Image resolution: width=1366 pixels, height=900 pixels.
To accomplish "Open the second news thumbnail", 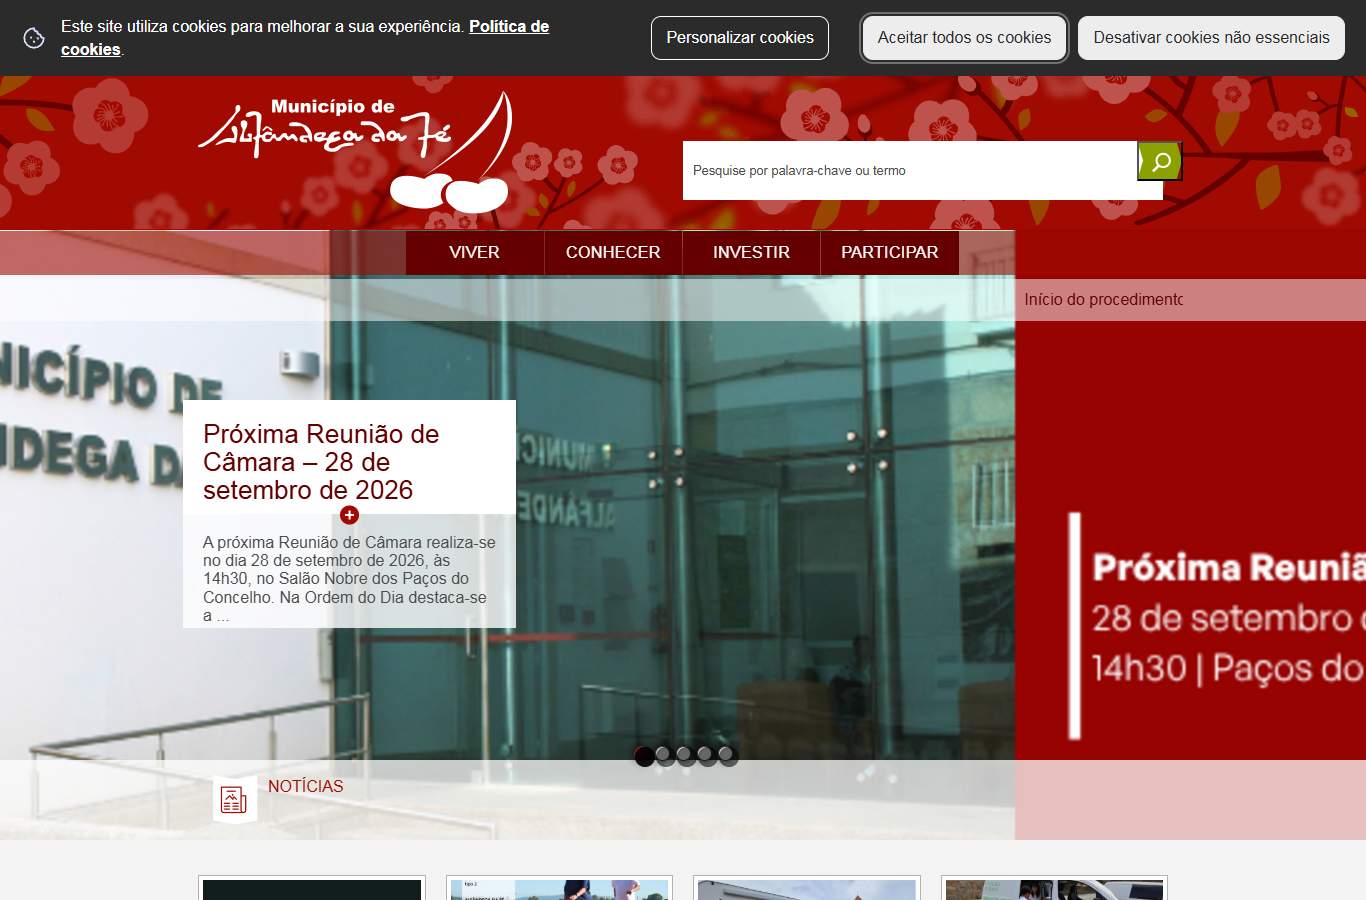I will tap(559, 888).
